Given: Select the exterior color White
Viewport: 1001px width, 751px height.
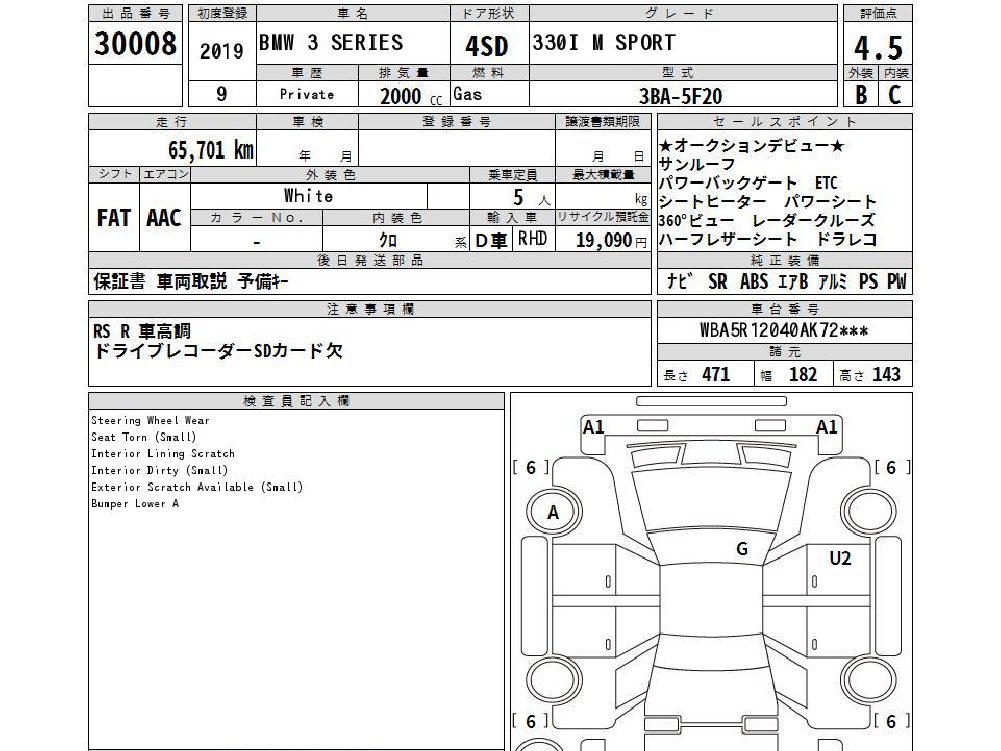Looking at the screenshot, I should tap(308, 195).
